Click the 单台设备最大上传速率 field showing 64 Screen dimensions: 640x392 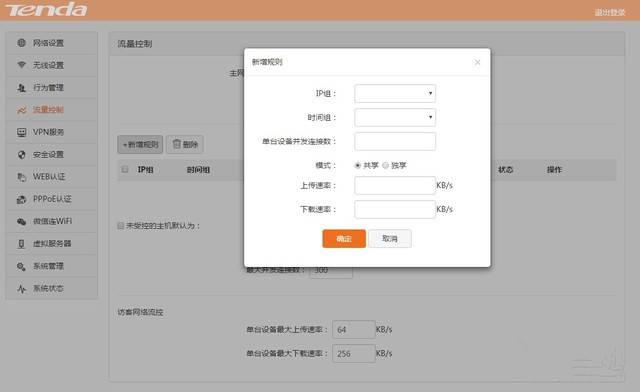click(353, 330)
